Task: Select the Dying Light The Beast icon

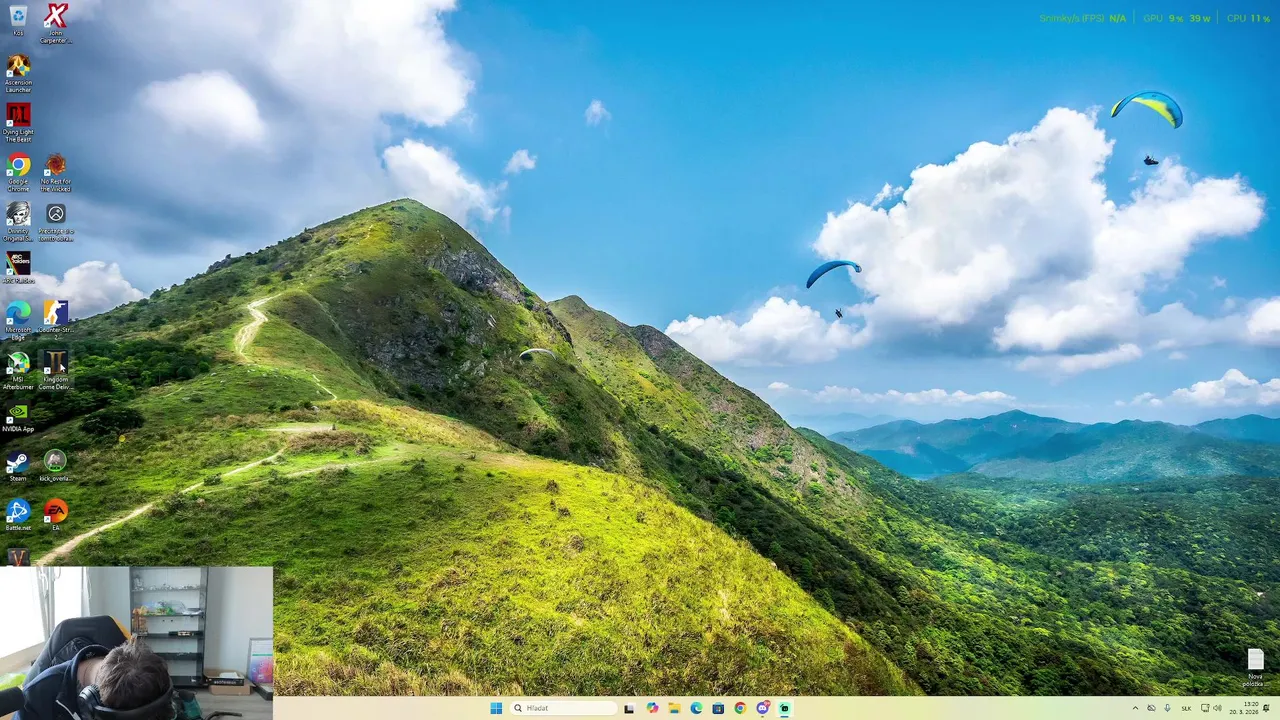Action: (x=18, y=123)
